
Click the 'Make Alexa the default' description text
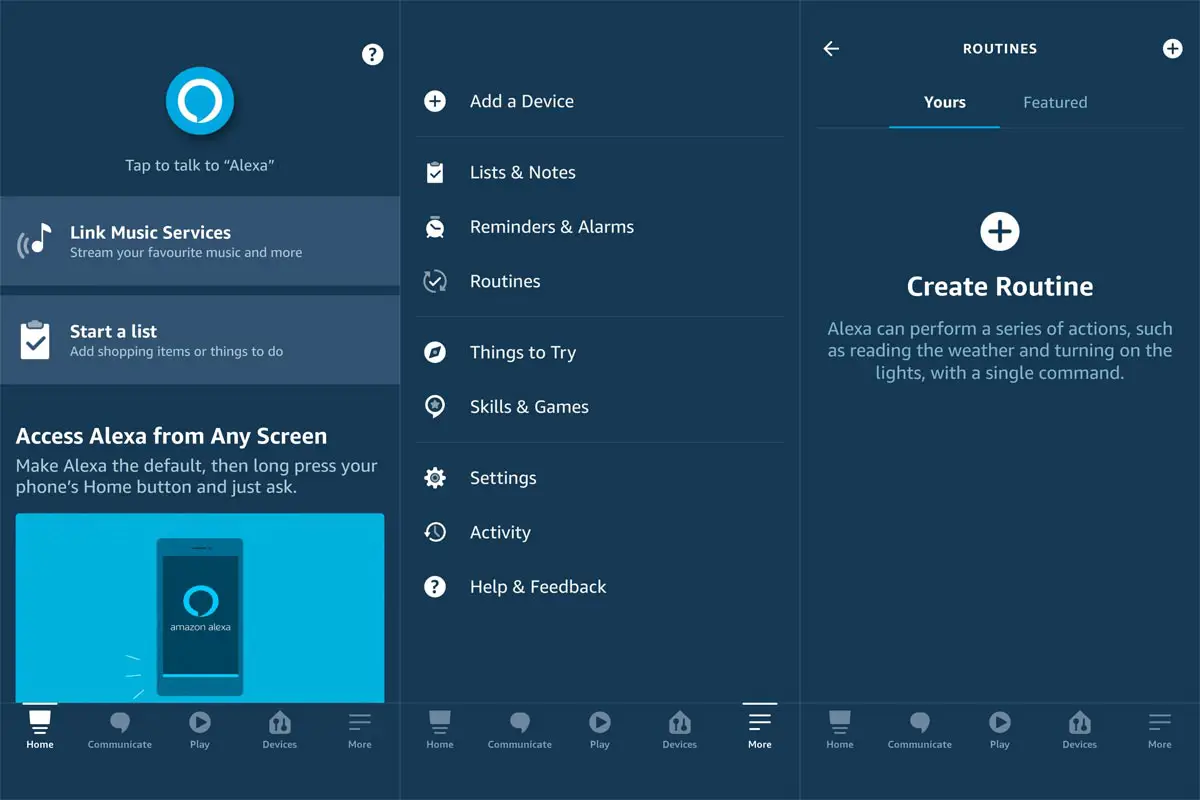197,477
